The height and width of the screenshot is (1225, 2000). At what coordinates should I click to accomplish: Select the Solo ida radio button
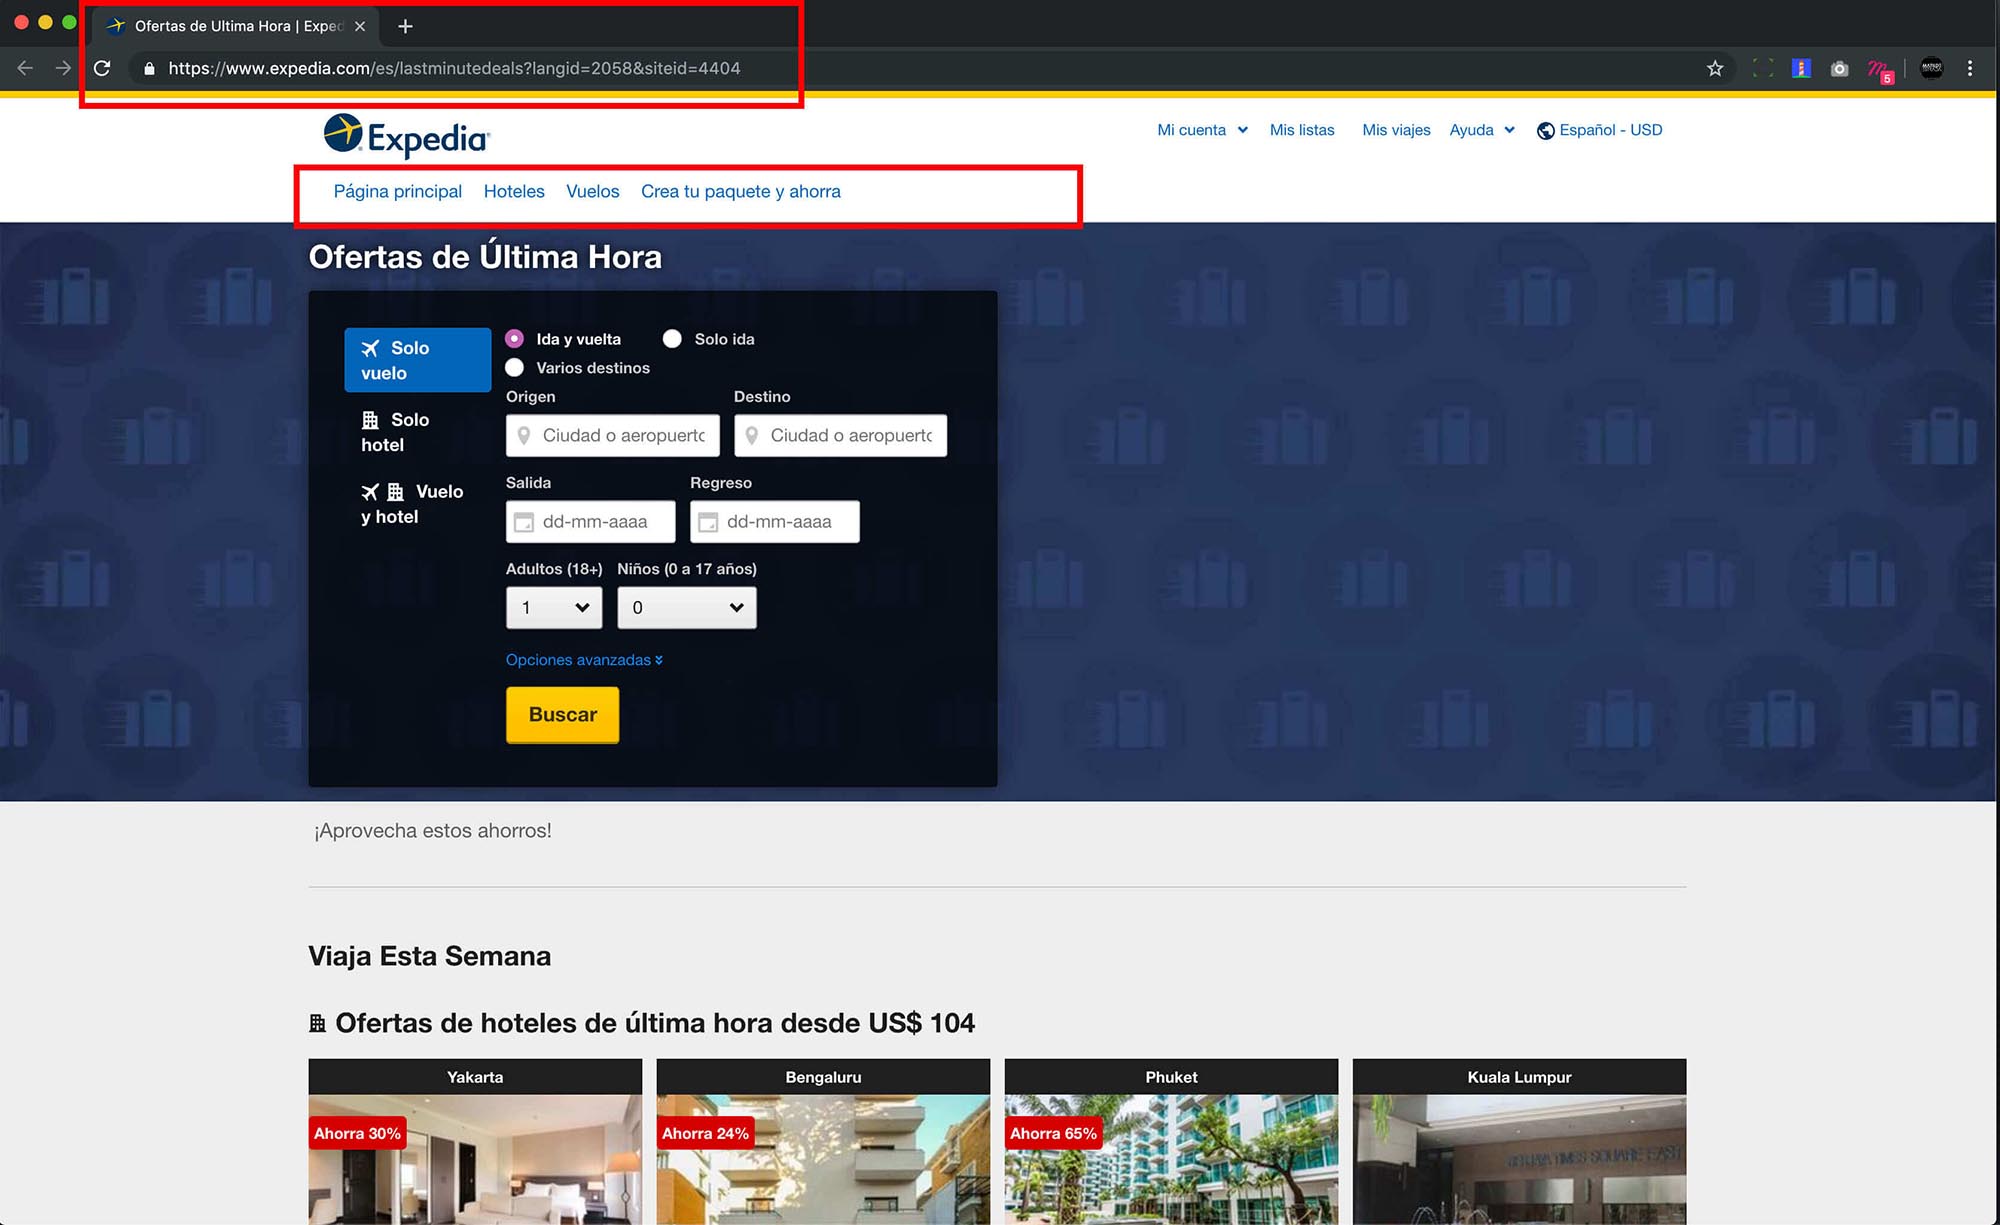tap(672, 339)
